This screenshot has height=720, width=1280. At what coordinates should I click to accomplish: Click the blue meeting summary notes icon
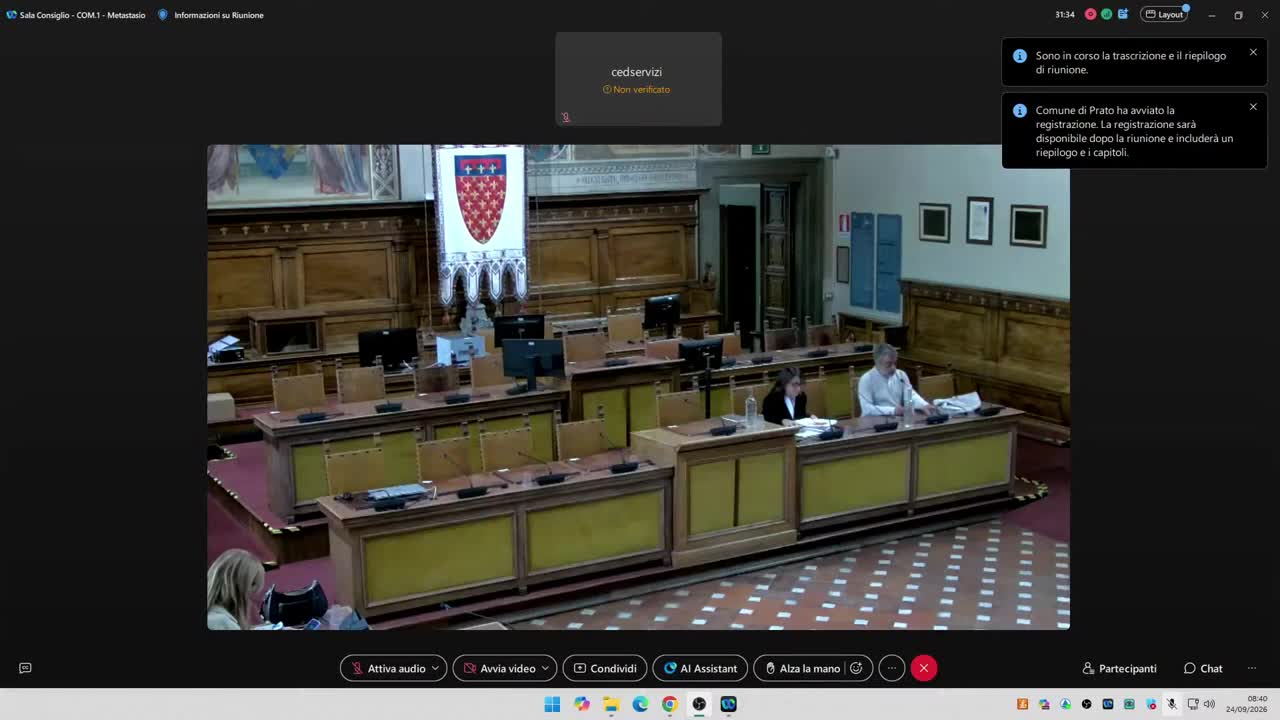[x=1123, y=14]
